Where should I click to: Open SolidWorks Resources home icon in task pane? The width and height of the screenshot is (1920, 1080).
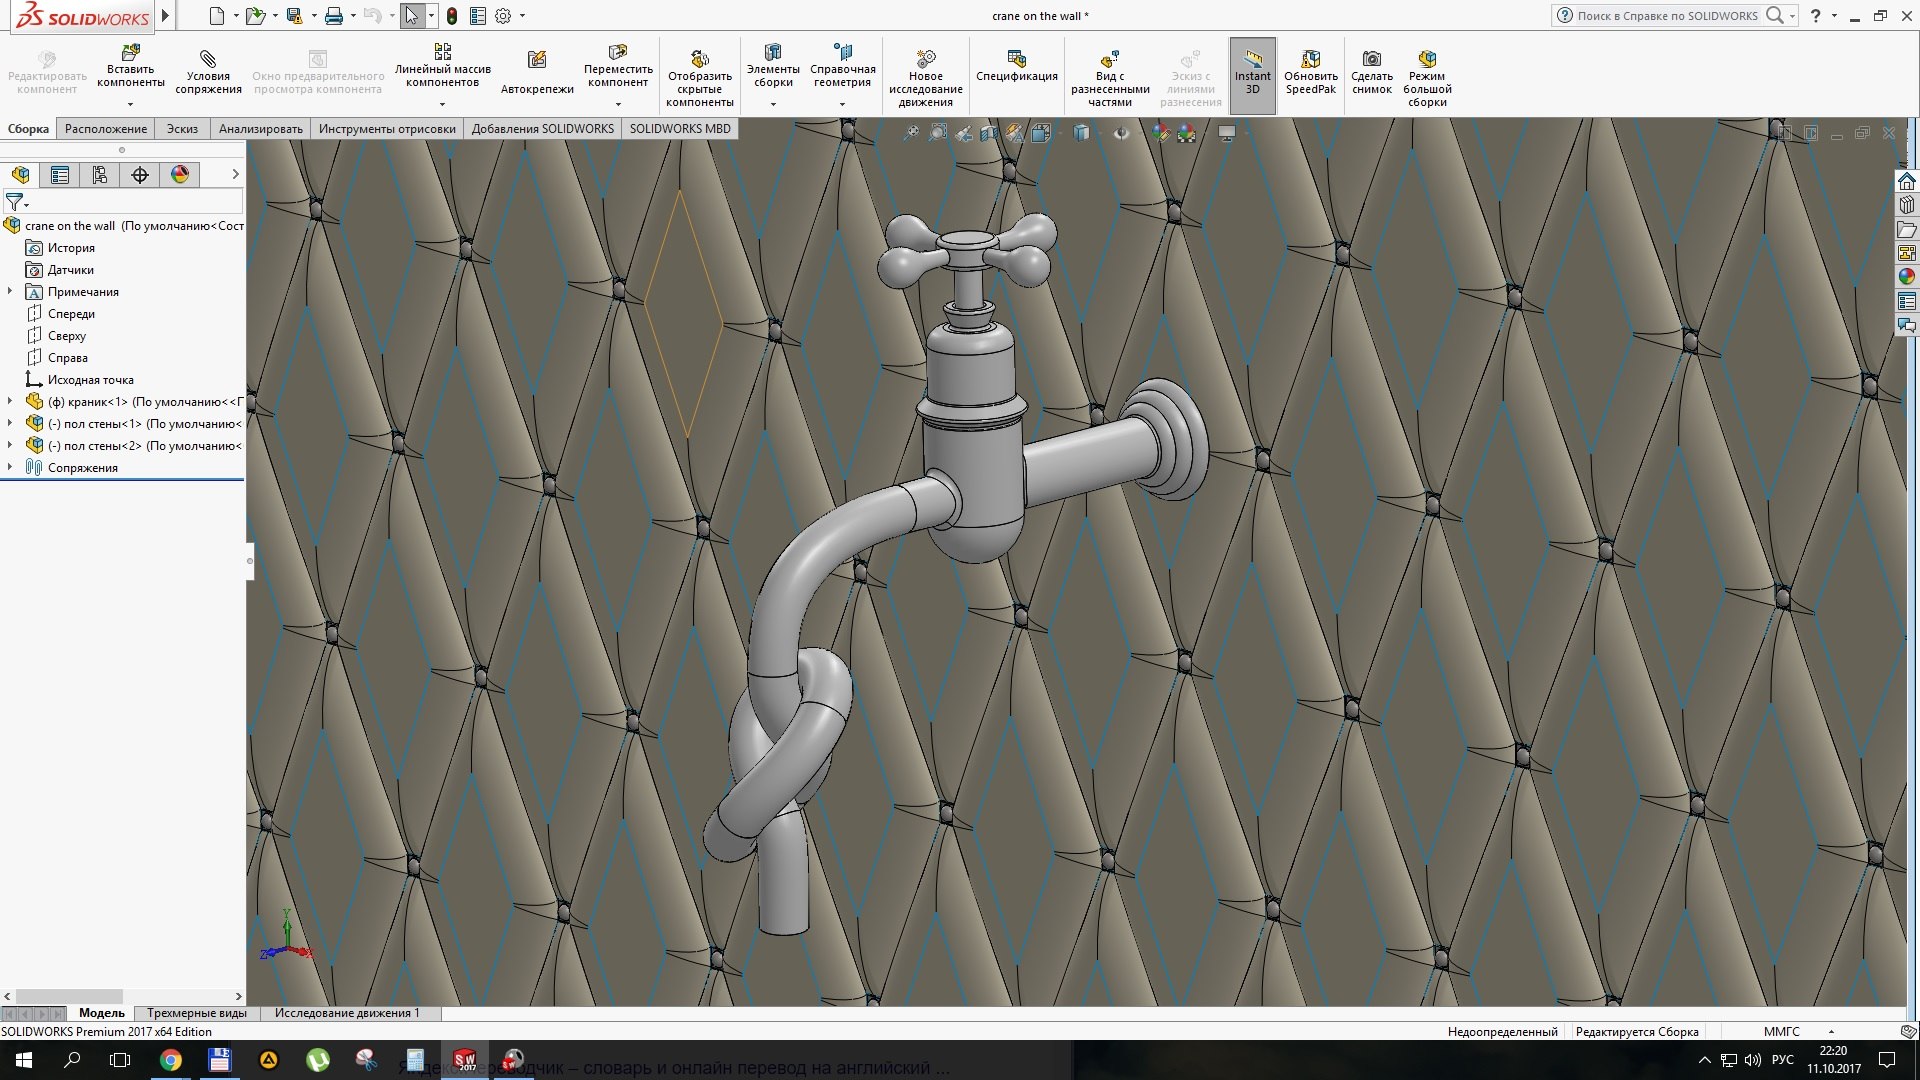[1907, 181]
